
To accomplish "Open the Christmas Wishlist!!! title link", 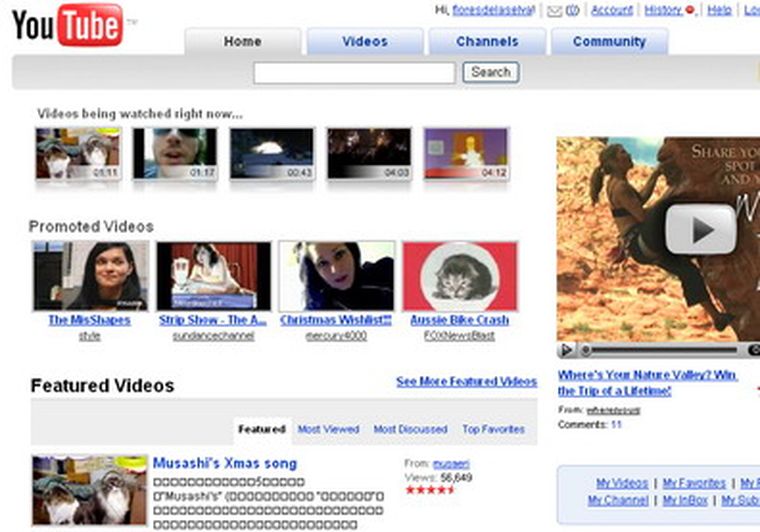I will pyautogui.click(x=336, y=320).
